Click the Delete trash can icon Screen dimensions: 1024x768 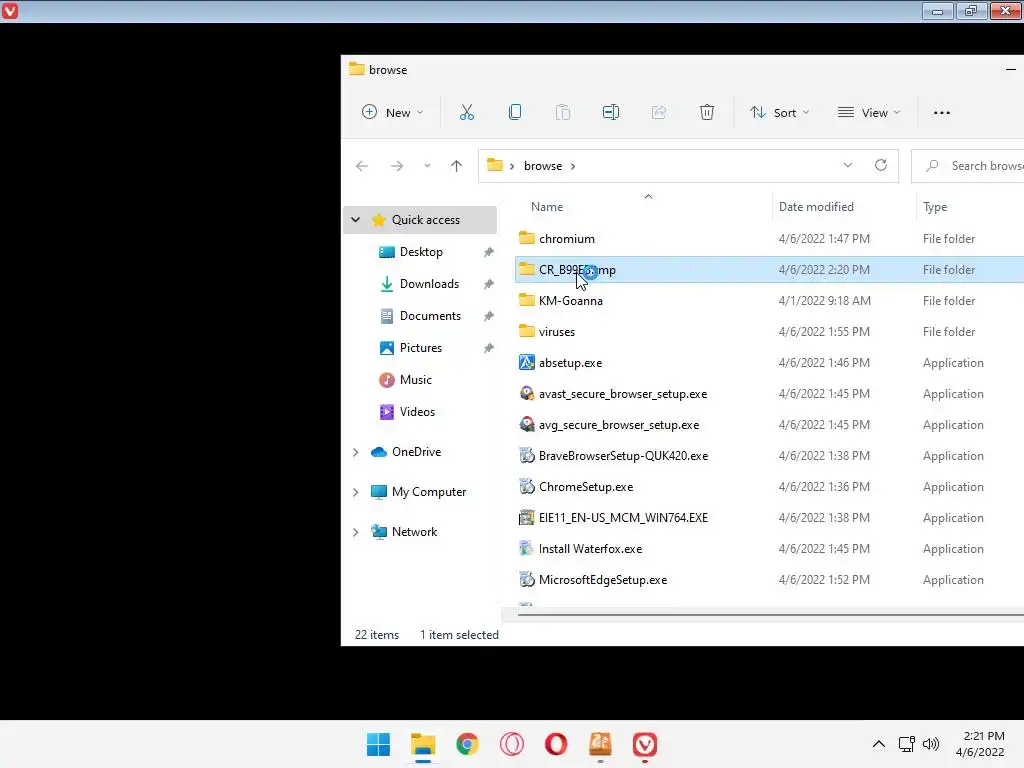707,112
